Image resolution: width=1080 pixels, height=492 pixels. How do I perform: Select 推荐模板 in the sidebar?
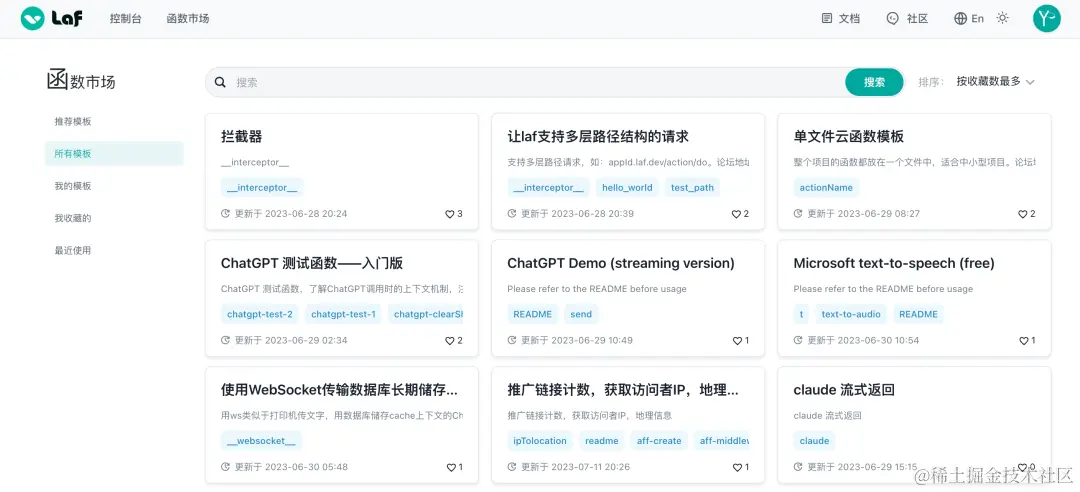coord(114,121)
